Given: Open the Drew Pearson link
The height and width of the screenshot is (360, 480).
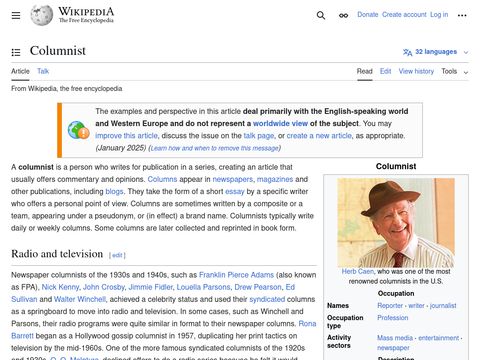Looking at the screenshot, I should tap(258, 287).
